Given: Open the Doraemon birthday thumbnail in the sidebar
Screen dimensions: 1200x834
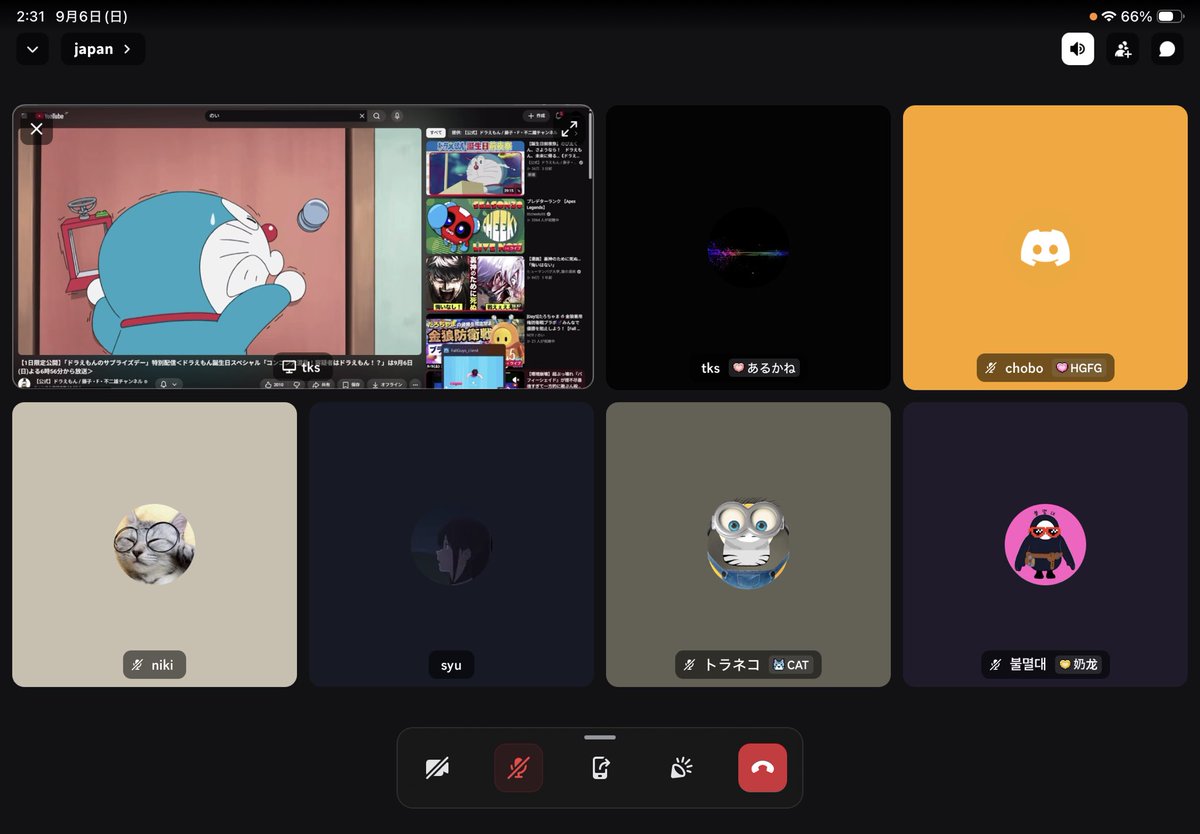Looking at the screenshot, I should coord(475,168).
